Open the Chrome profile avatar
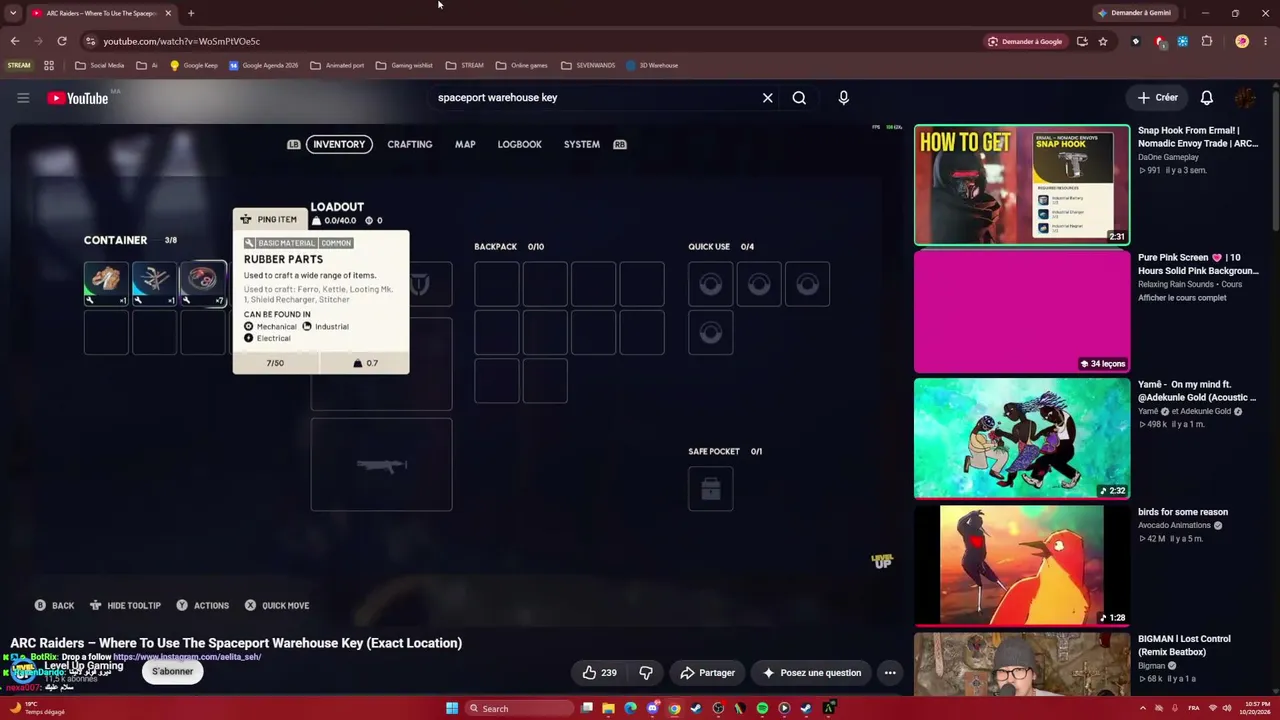This screenshot has width=1280, height=720. 1242,41
